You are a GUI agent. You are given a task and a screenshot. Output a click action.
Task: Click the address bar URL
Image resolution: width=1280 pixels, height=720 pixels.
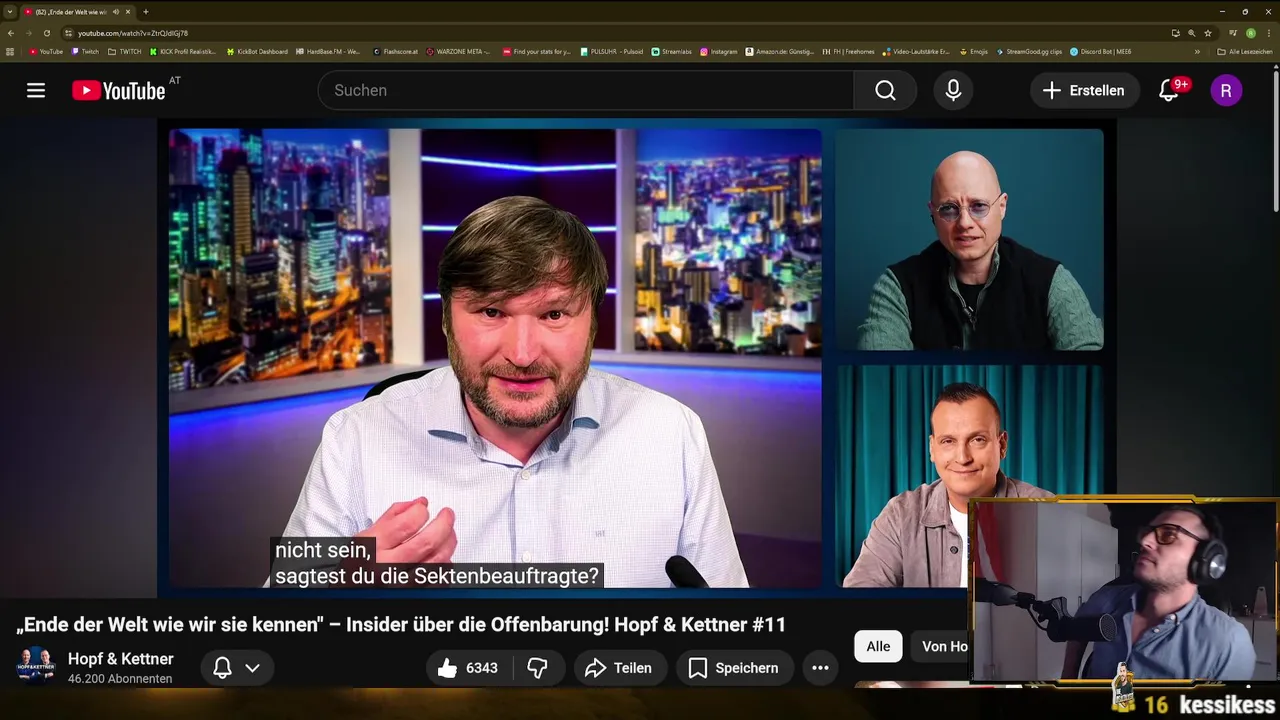(133, 33)
